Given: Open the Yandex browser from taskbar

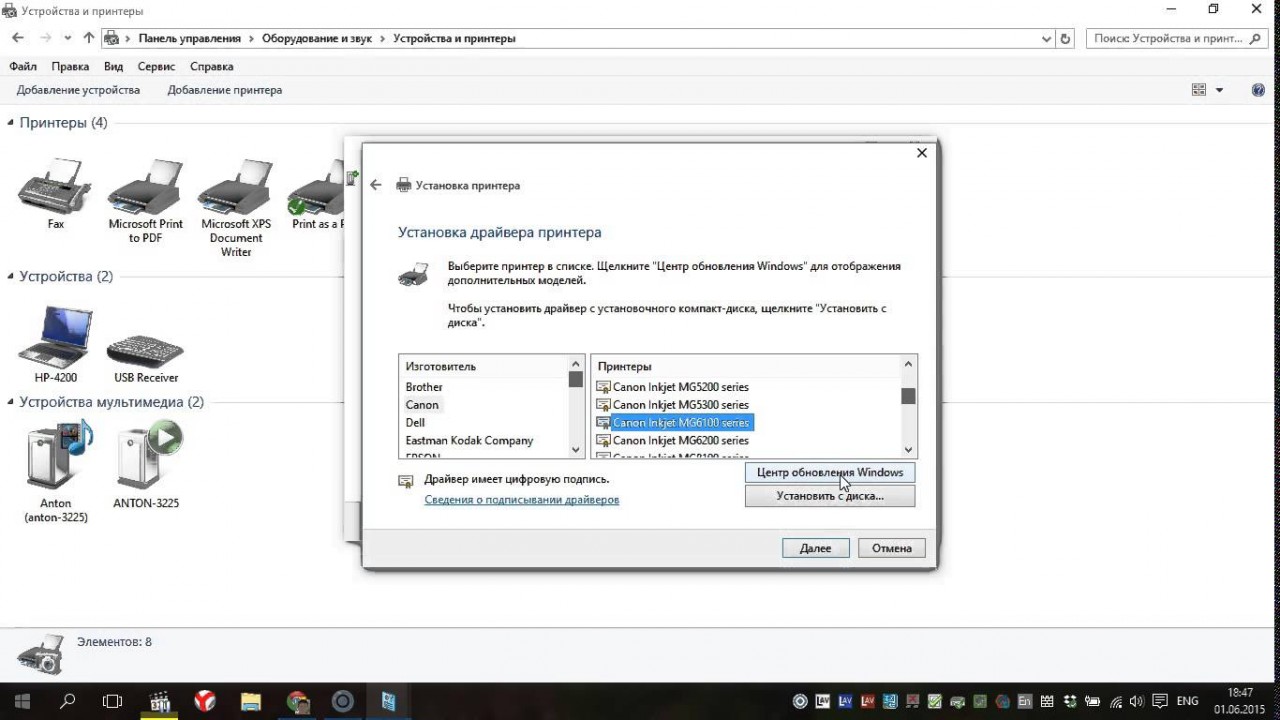Looking at the screenshot, I should click(204, 701).
